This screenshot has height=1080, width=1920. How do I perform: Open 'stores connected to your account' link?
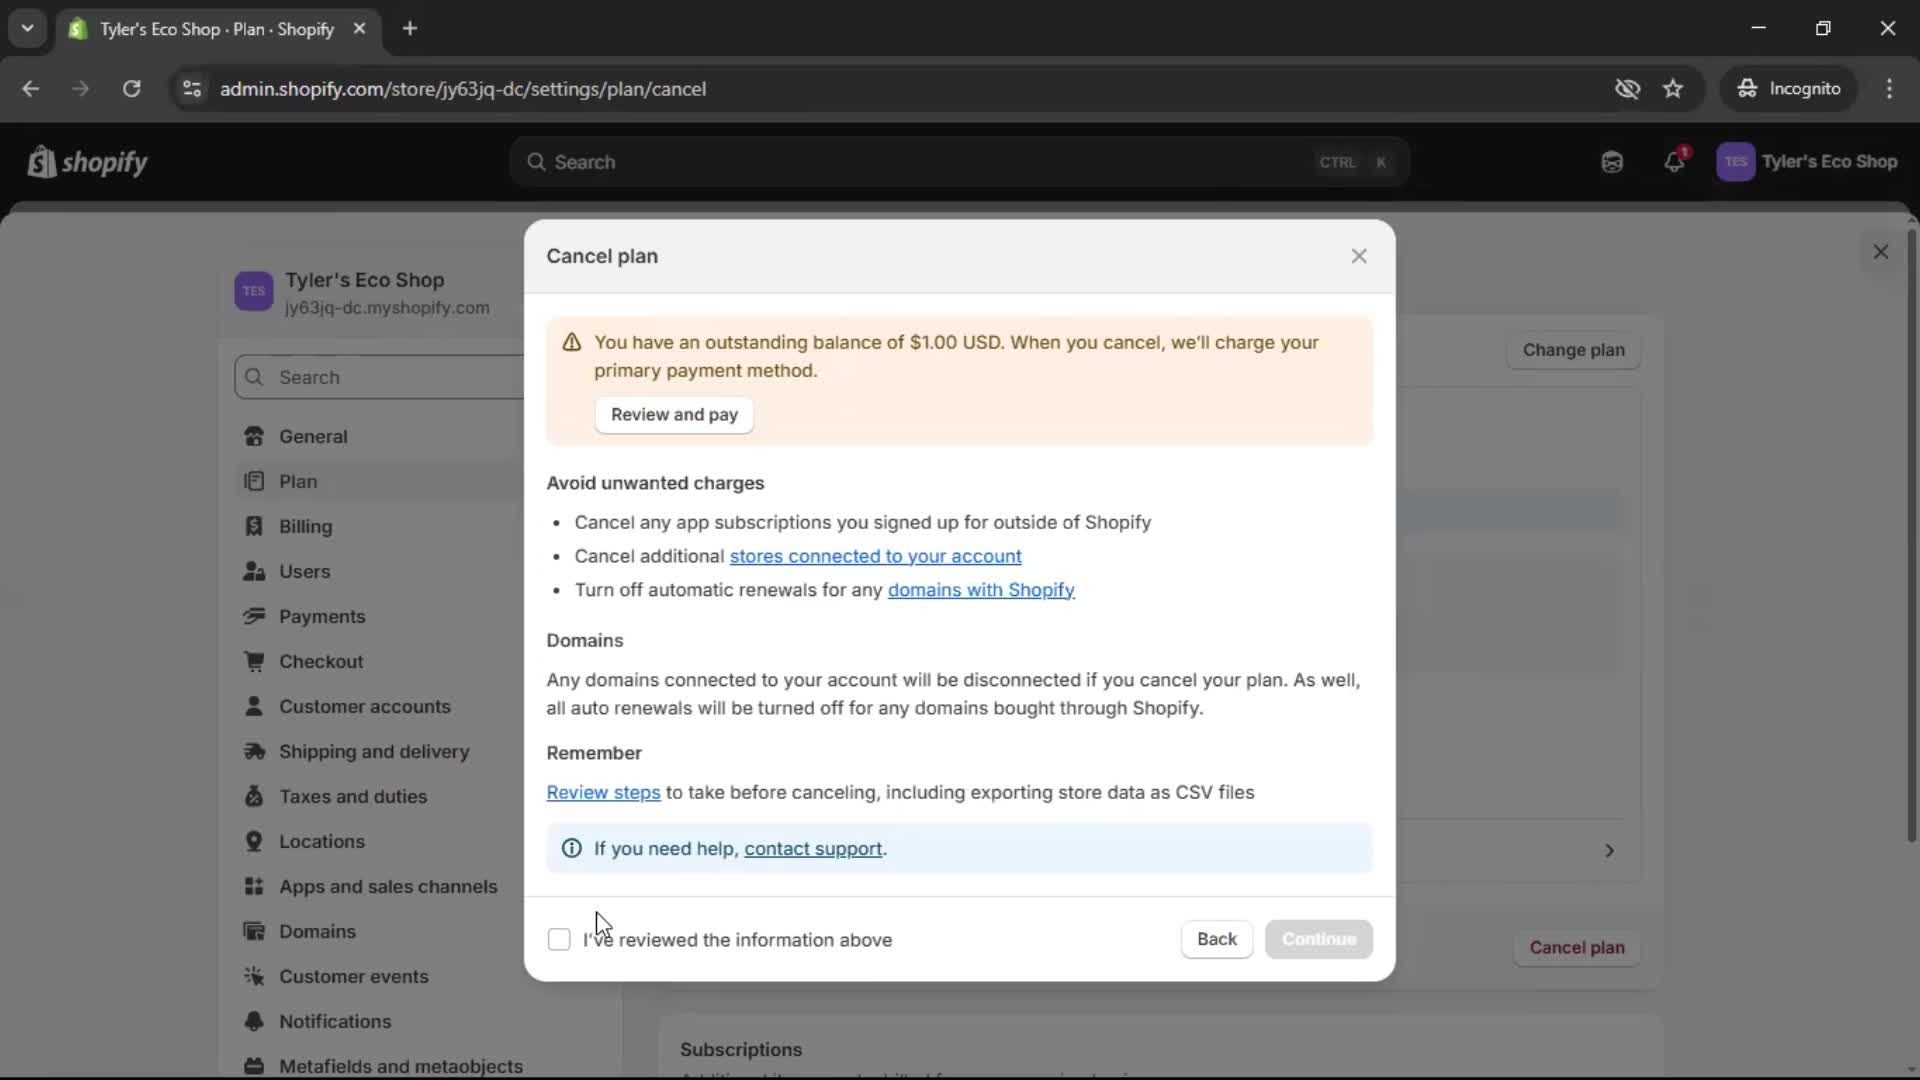(875, 556)
